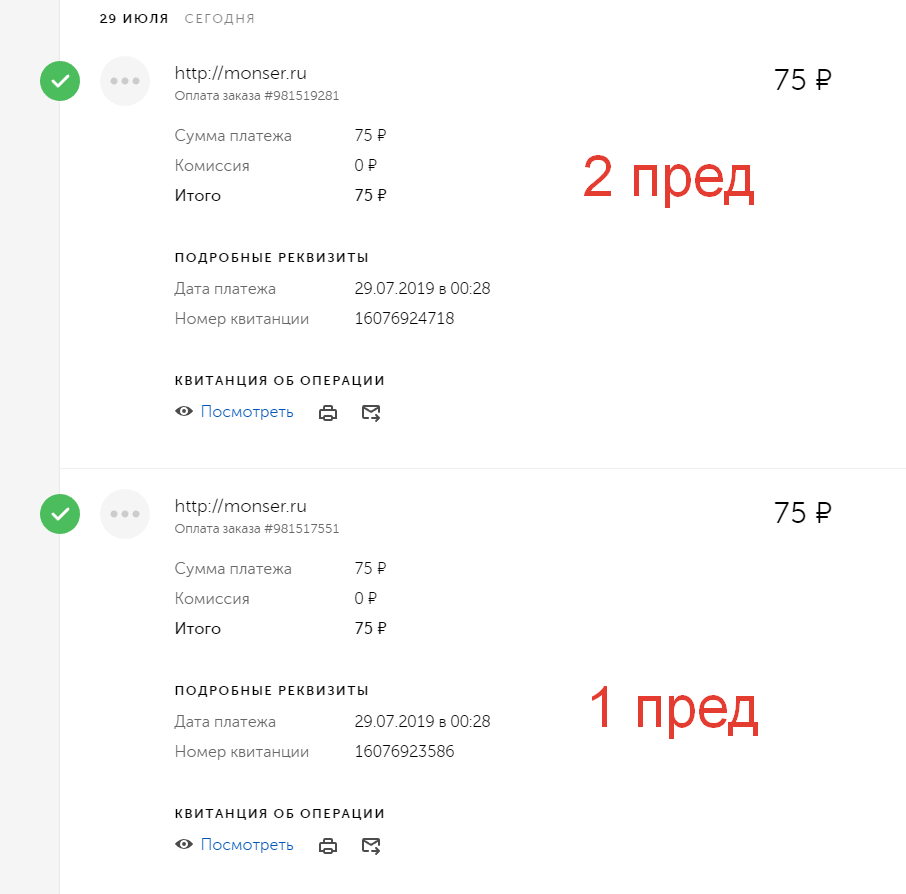Image resolution: width=906 pixels, height=894 pixels.
Task: Click the 75 ₽ amount of order #981517551
Action: (x=802, y=514)
